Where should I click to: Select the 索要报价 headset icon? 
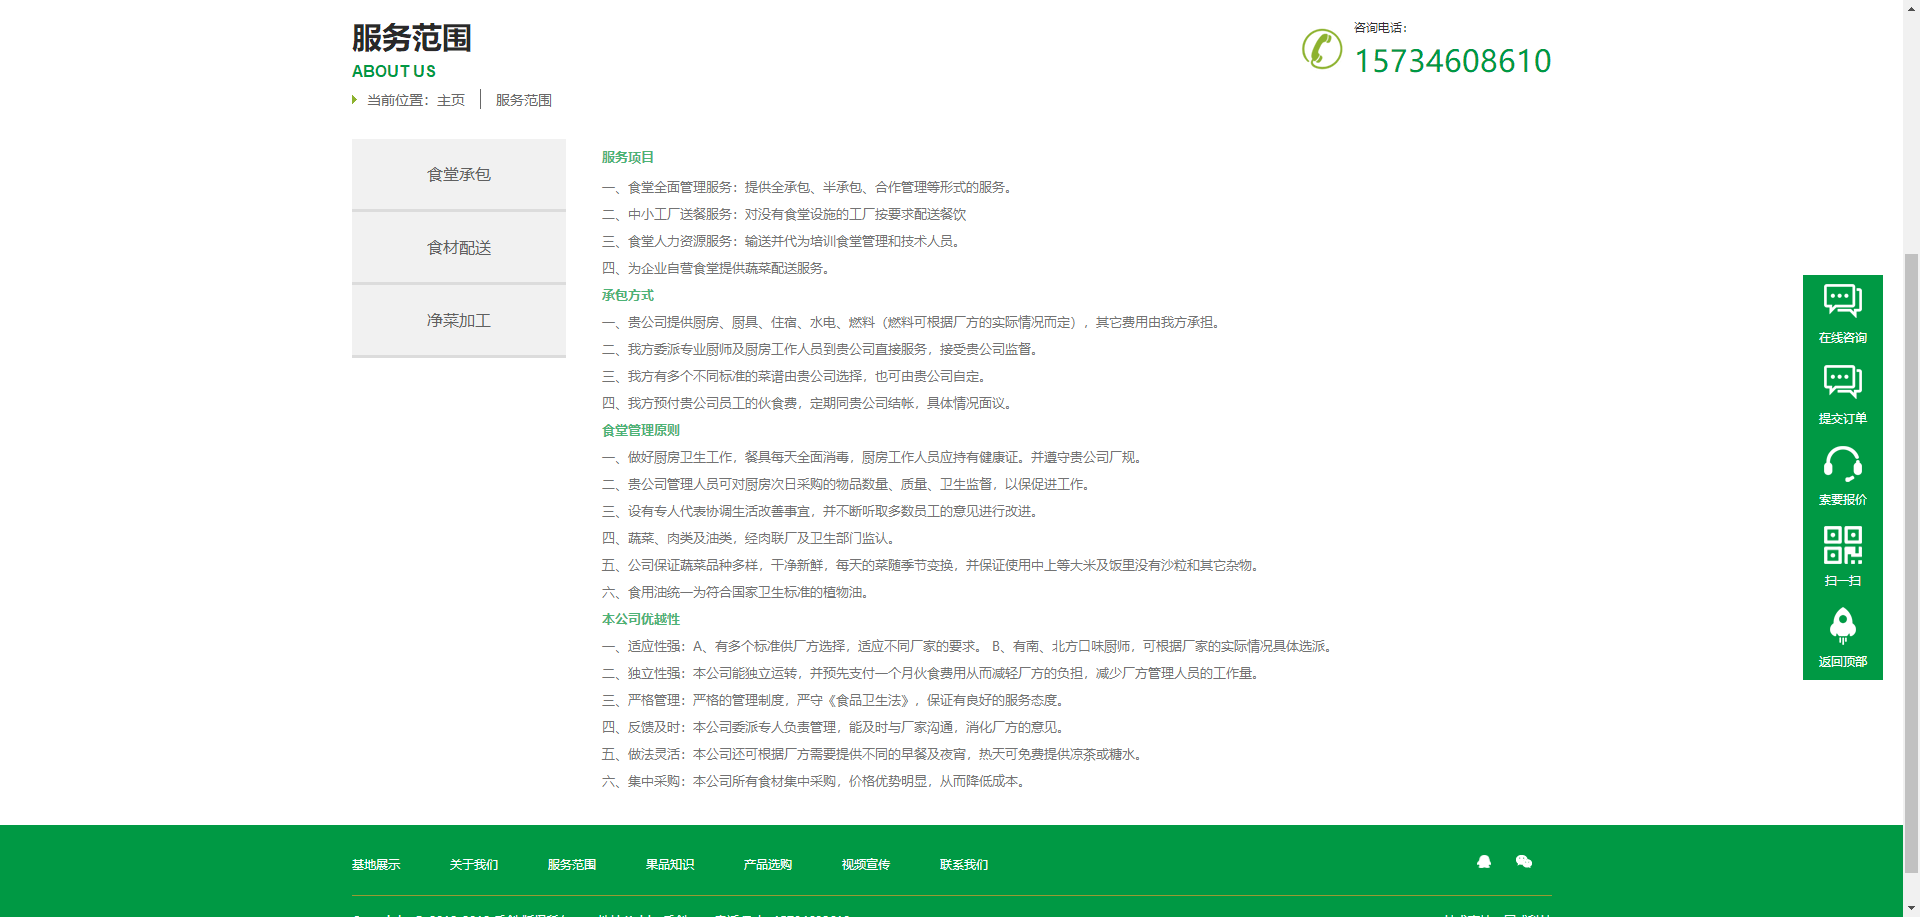pyautogui.click(x=1842, y=464)
